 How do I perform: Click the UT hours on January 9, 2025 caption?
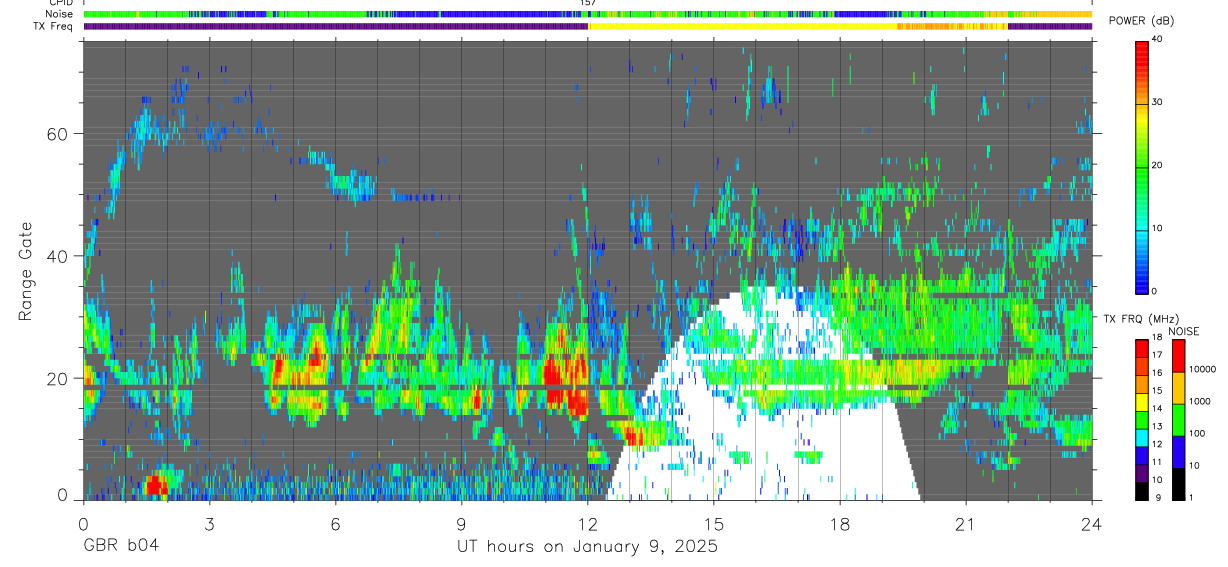tap(587, 547)
